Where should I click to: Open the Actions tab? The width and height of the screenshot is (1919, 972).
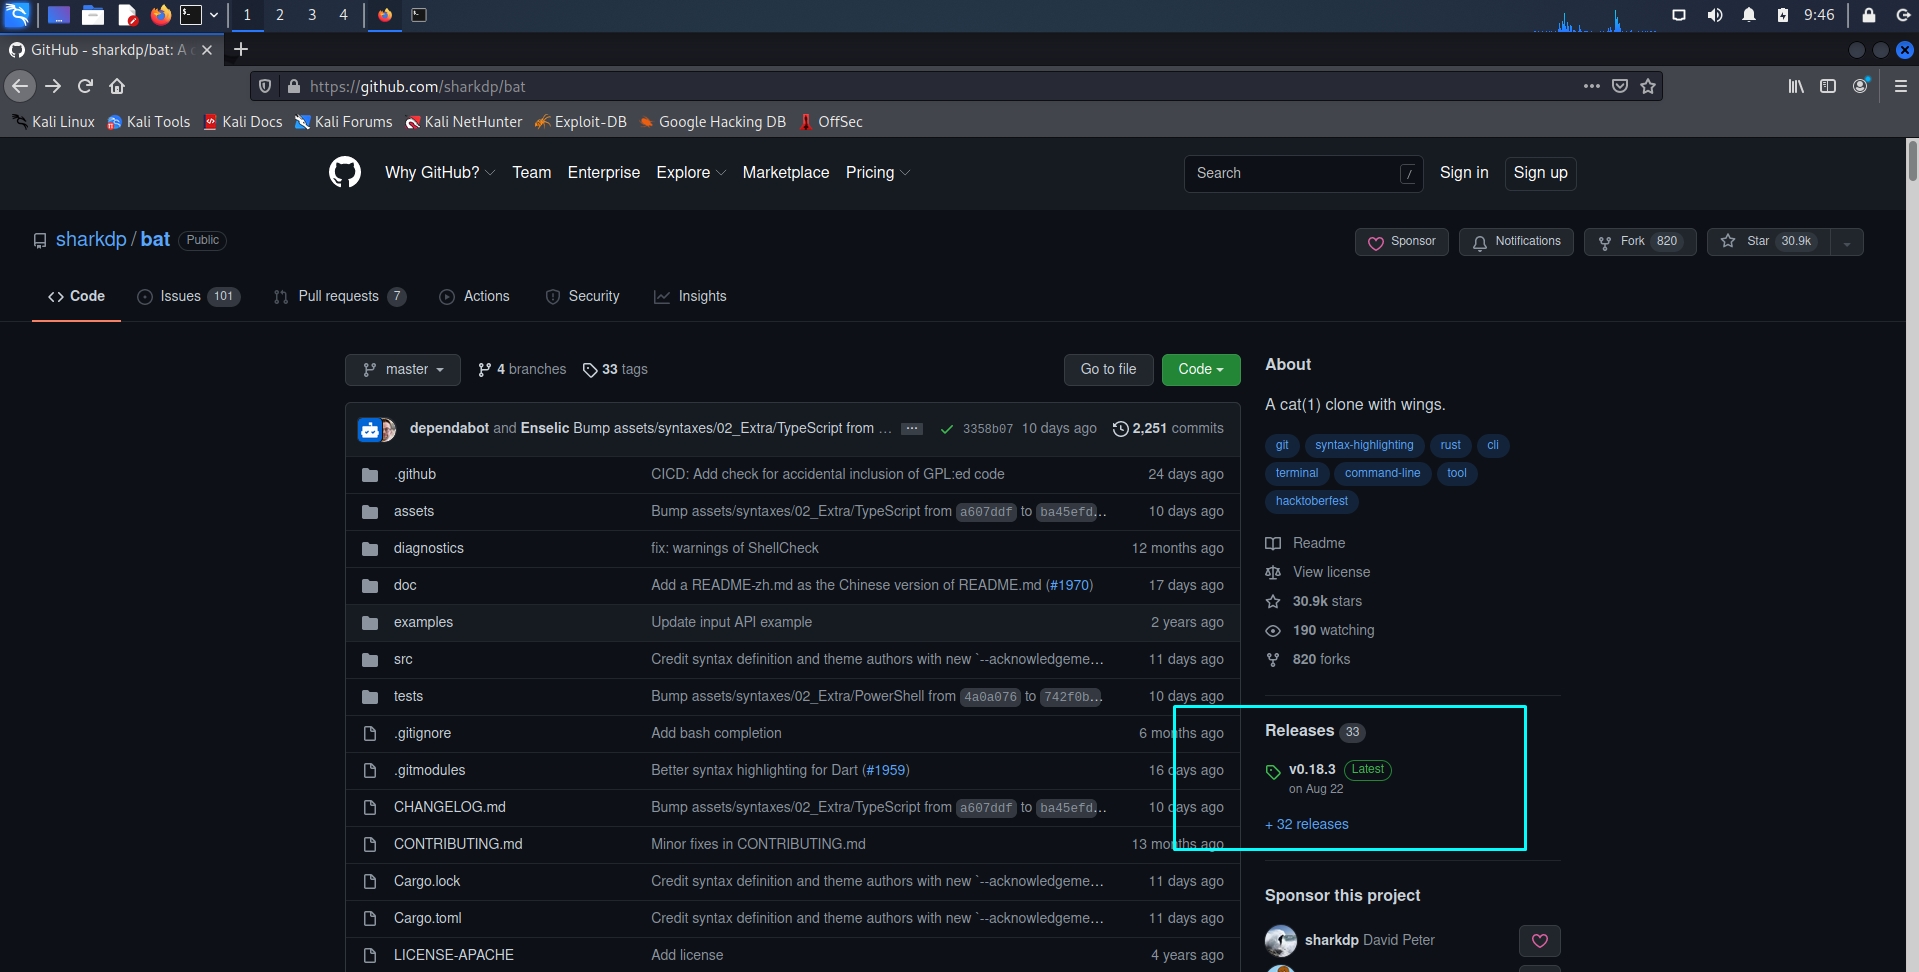[x=475, y=296]
